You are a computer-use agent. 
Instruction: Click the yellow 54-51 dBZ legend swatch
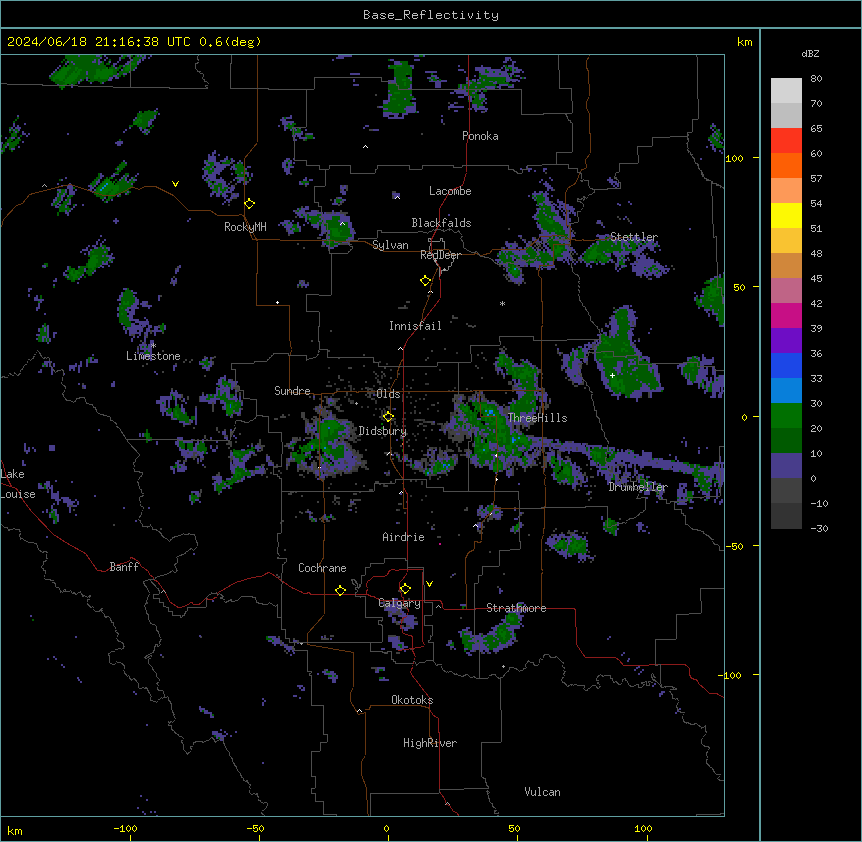point(786,215)
